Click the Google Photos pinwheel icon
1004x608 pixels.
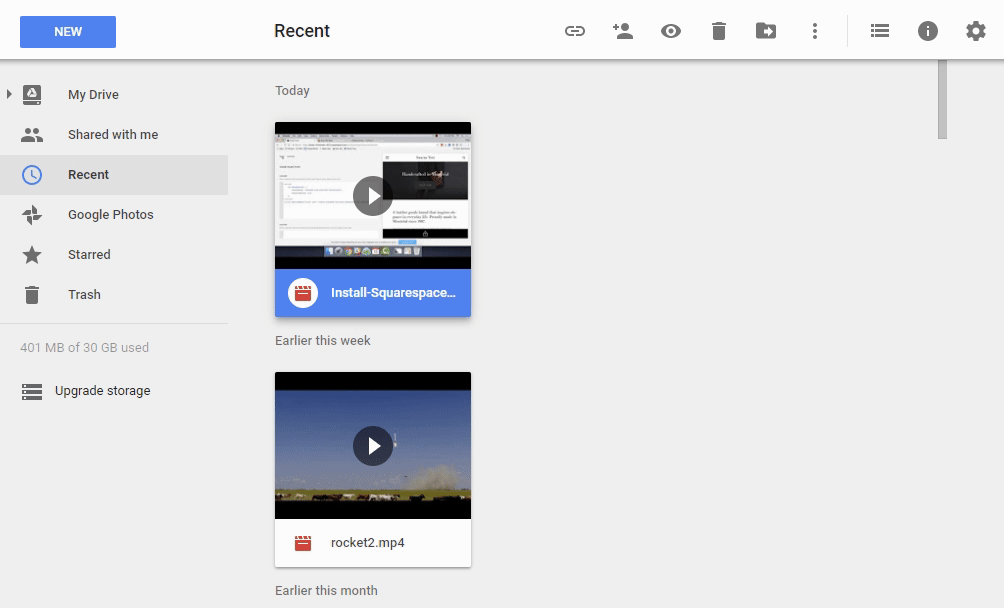pos(32,215)
